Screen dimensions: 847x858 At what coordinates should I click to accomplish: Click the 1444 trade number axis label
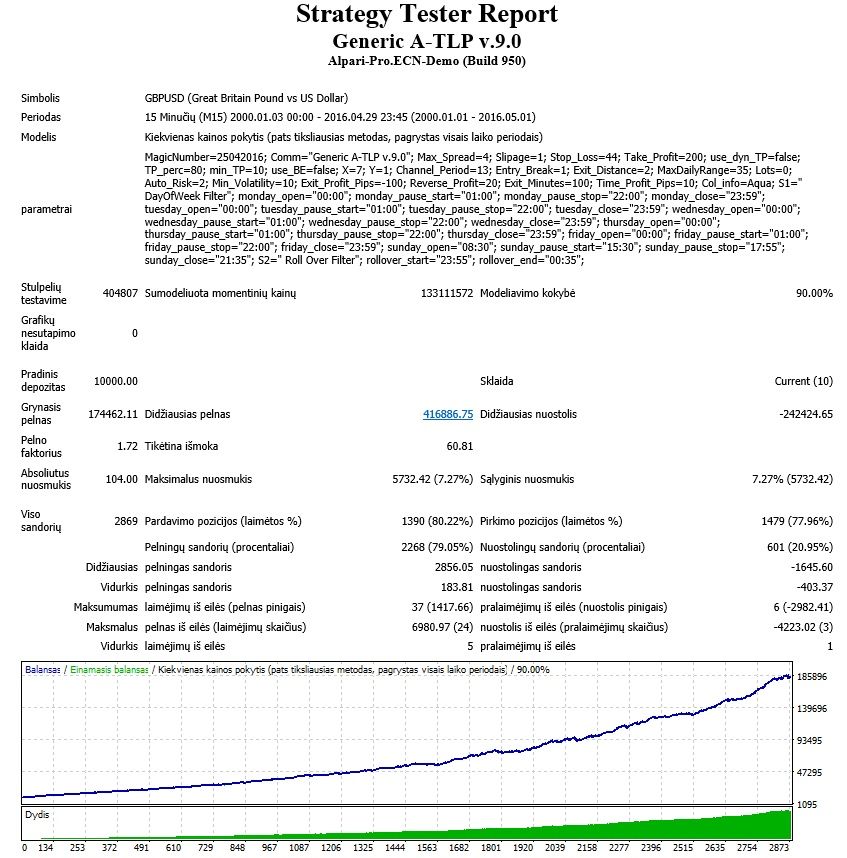point(395,848)
